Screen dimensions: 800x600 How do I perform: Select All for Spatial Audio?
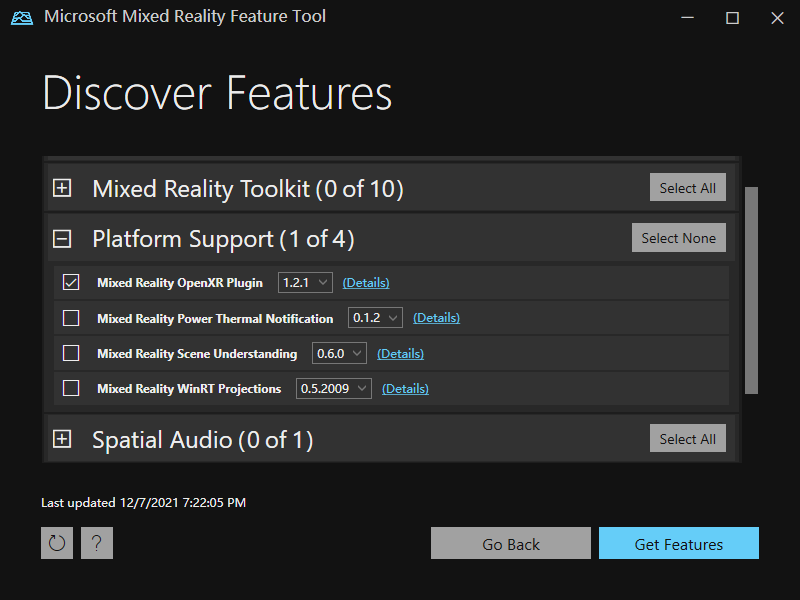pos(687,438)
